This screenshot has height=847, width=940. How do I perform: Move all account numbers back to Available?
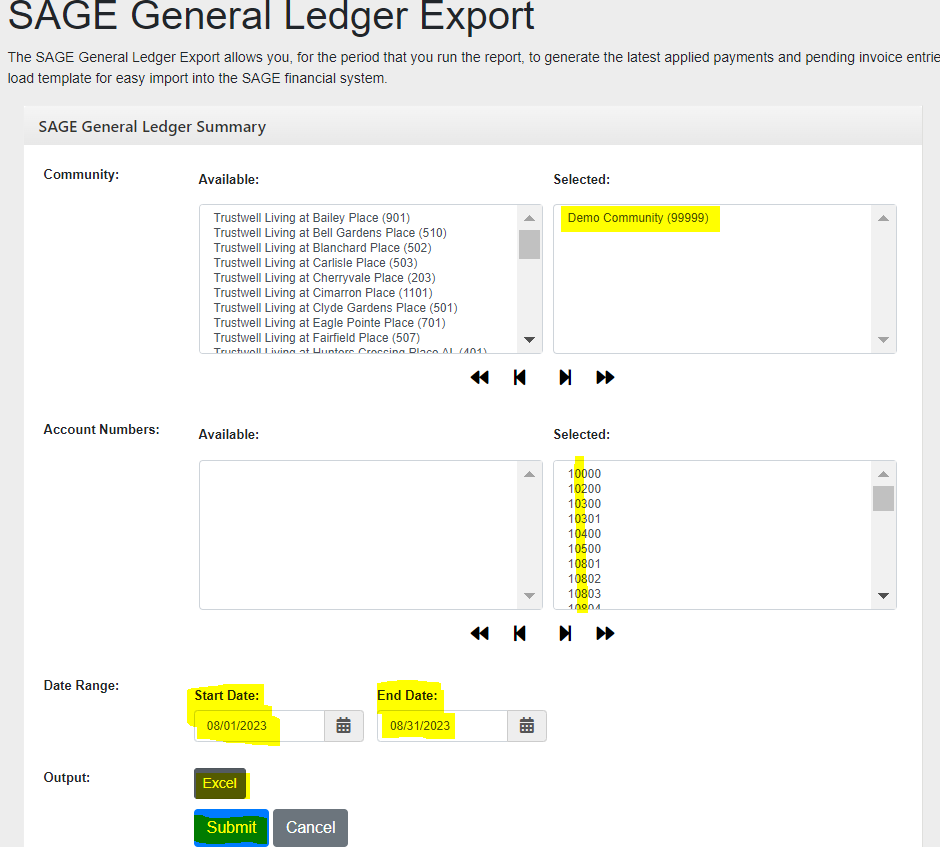[480, 634]
